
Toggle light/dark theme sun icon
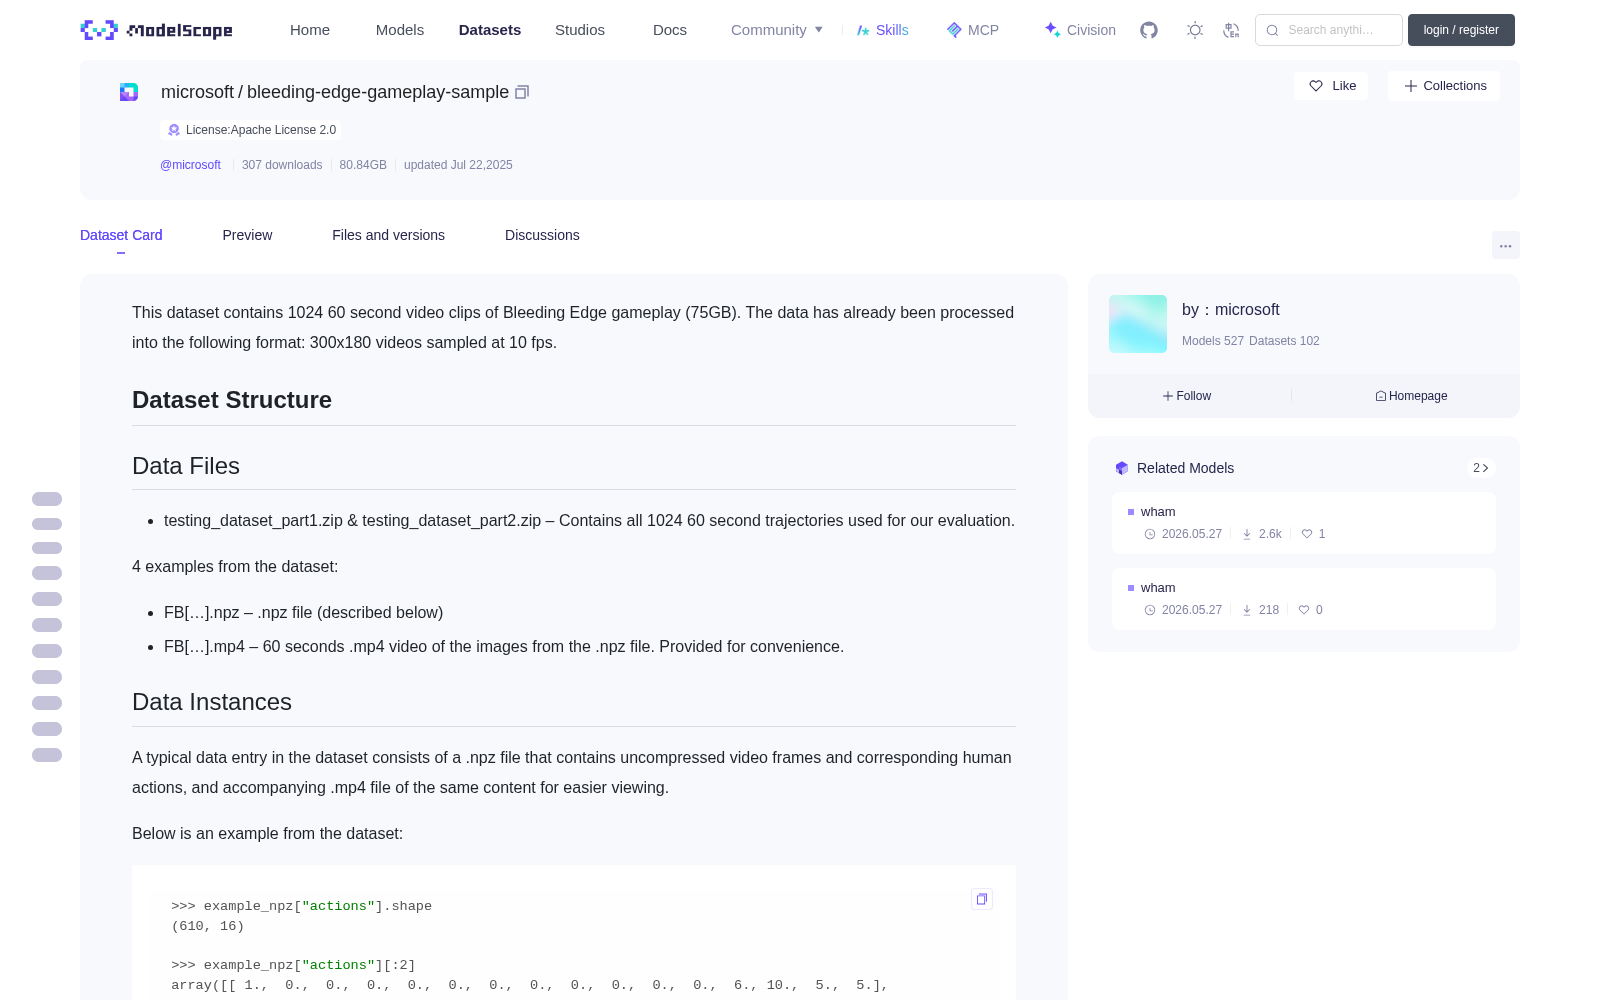1195,30
